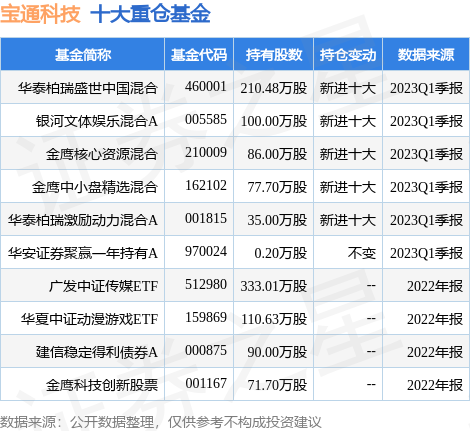Open 华泰柏瑞激励动力混合A row
This screenshot has width=470, height=431.
pos(82,220)
